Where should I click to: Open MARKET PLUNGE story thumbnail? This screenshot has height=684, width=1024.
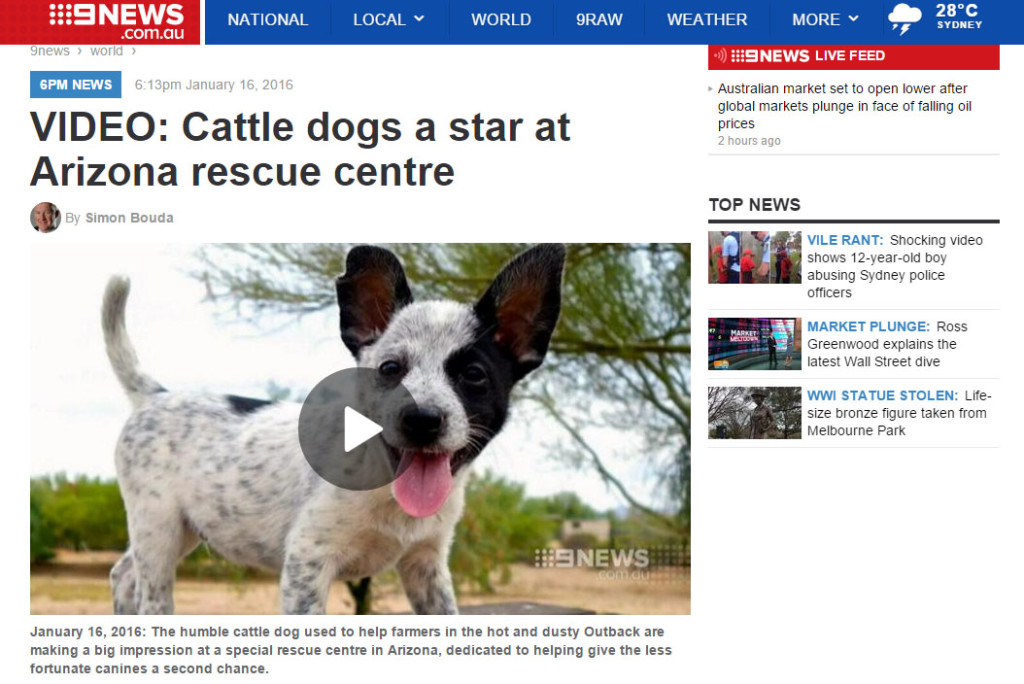point(754,344)
